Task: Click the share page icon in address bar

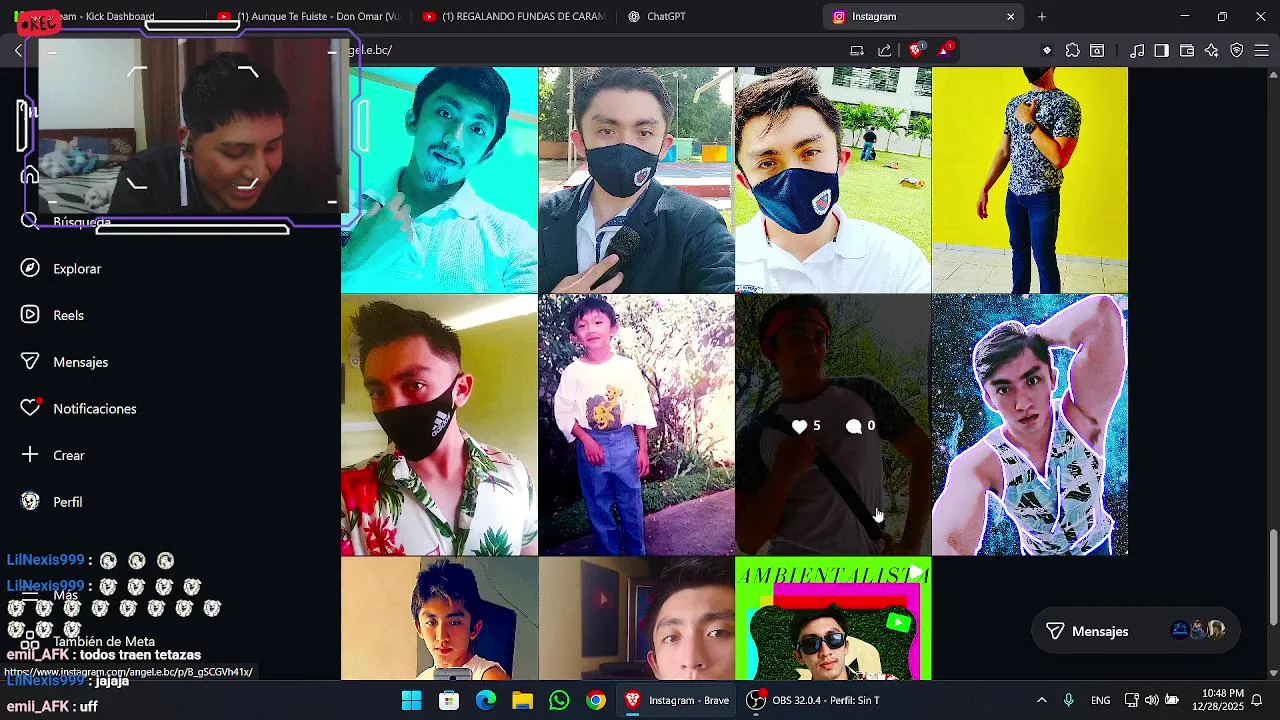Action: [x=884, y=50]
